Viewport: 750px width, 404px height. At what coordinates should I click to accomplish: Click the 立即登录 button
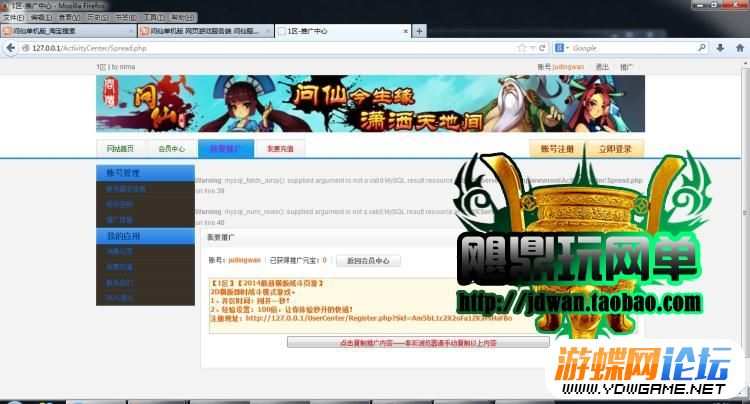click(615, 149)
